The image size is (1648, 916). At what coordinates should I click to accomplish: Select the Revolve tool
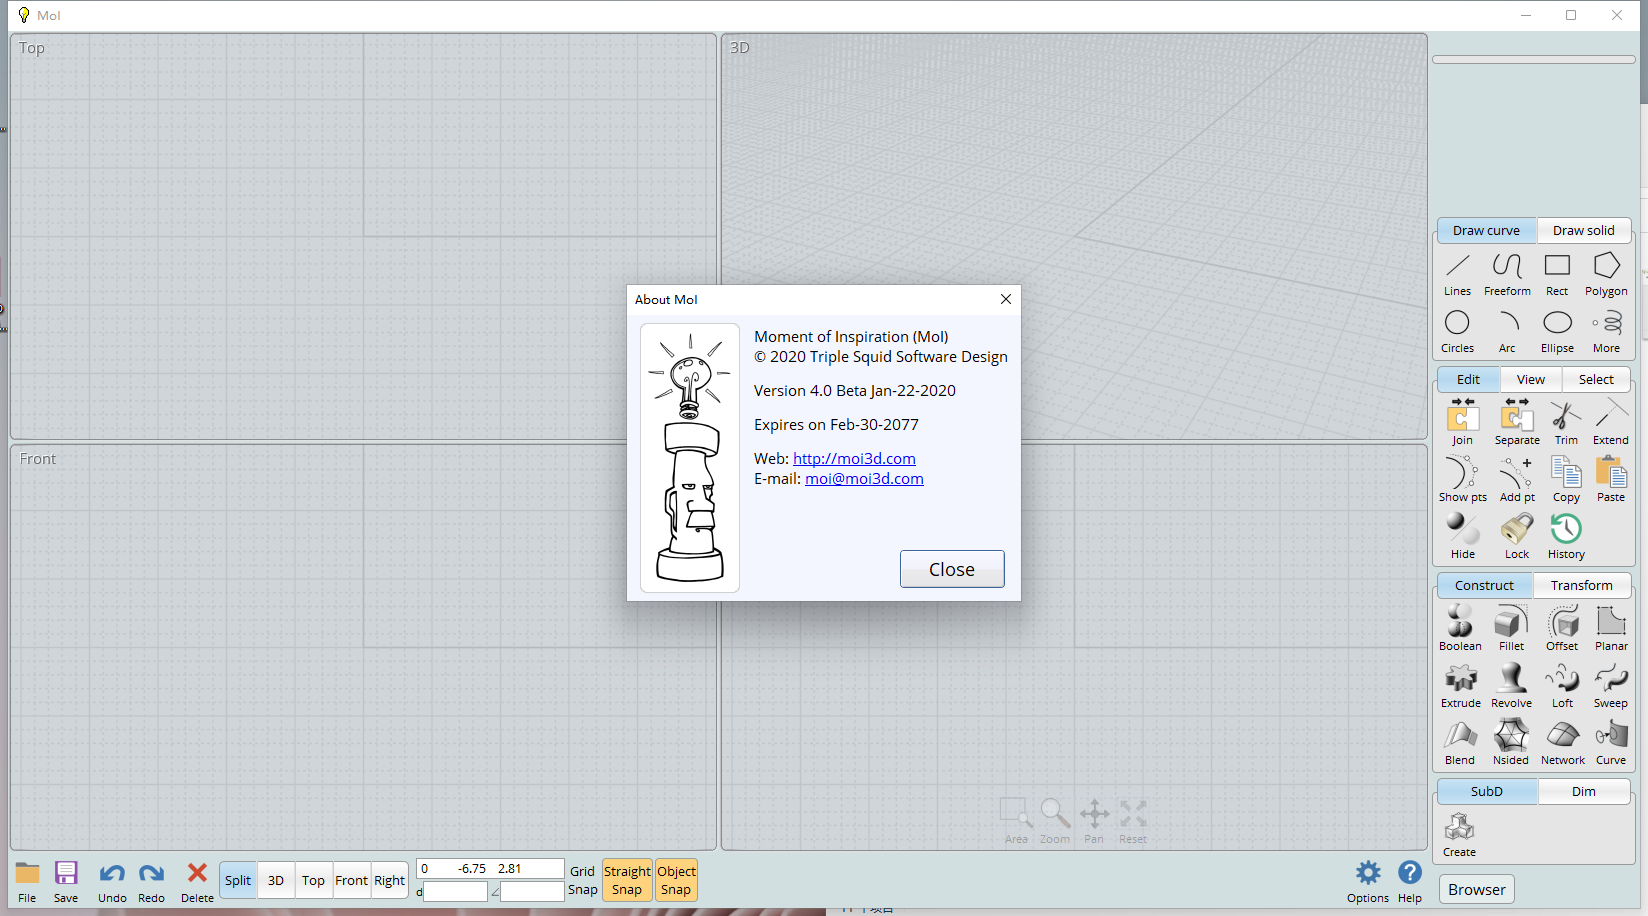(1511, 685)
